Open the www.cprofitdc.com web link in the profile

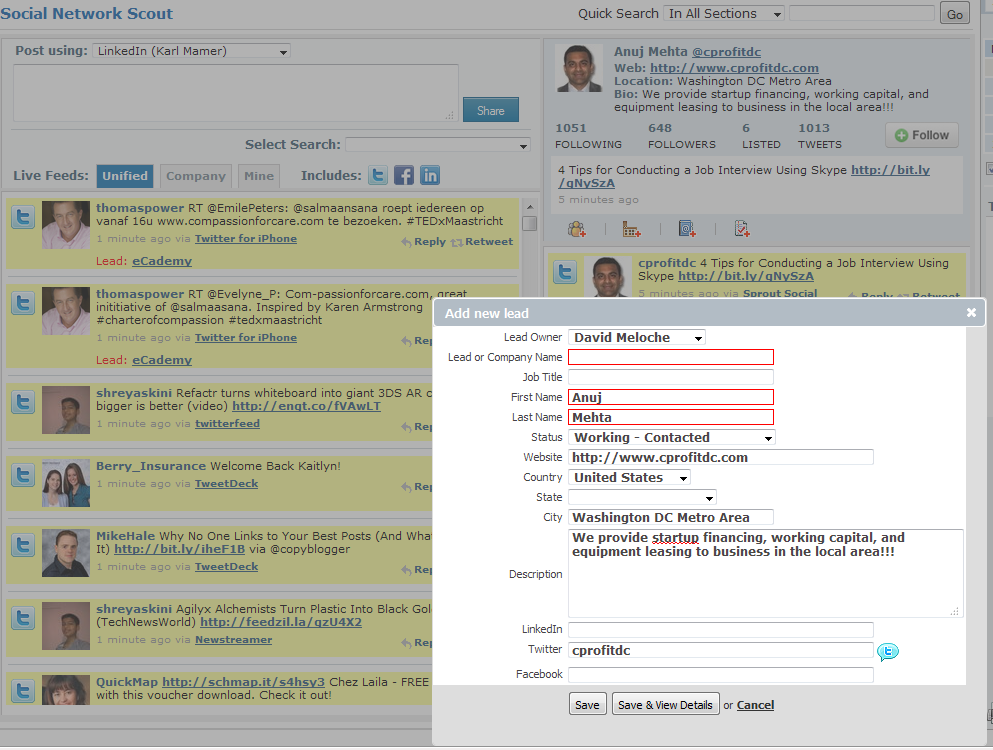coord(734,68)
